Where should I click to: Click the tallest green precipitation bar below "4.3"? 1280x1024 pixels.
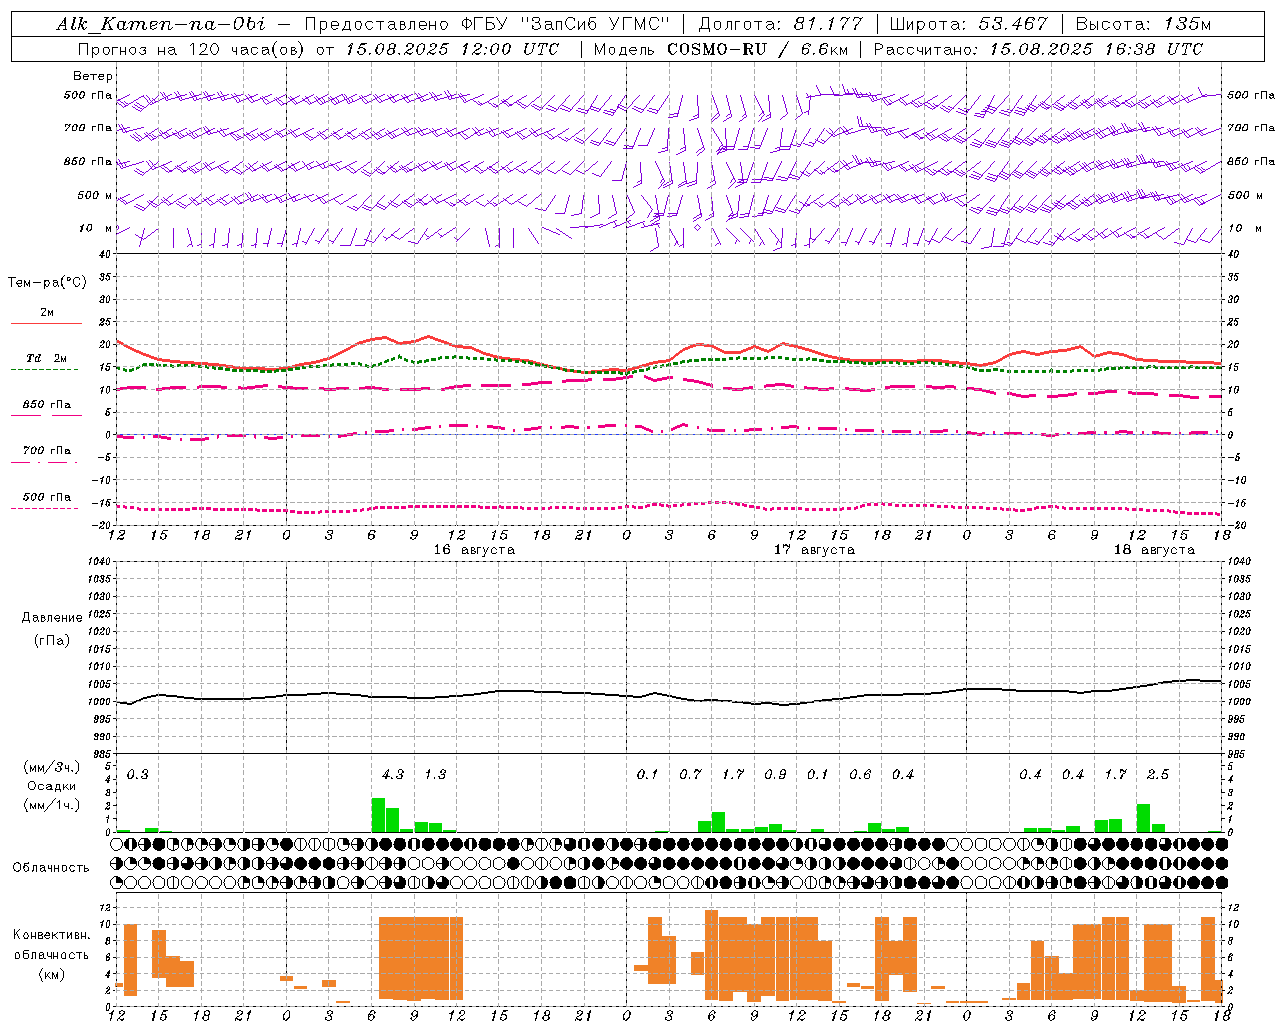pyautogui.click(x=378, y=815)
